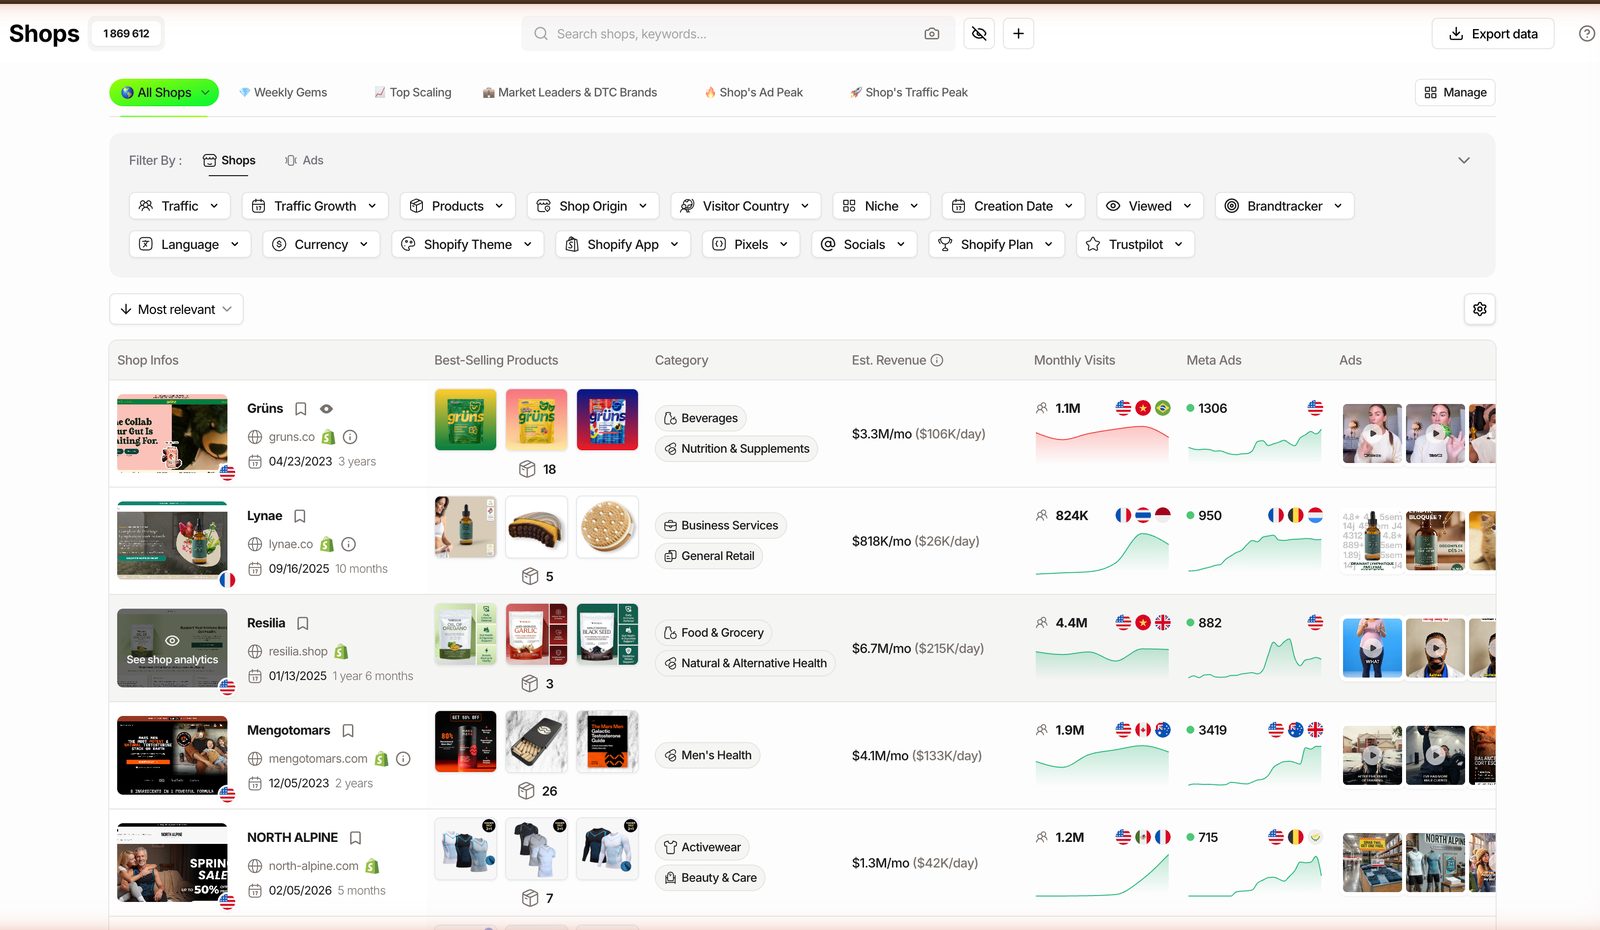Click the product box icon showing 18 products

(x=527, y=469)
